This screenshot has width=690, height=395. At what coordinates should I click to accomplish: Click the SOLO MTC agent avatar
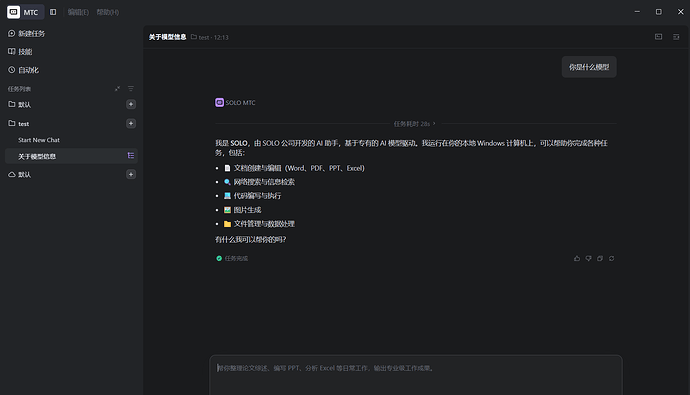tap(219, 102)
